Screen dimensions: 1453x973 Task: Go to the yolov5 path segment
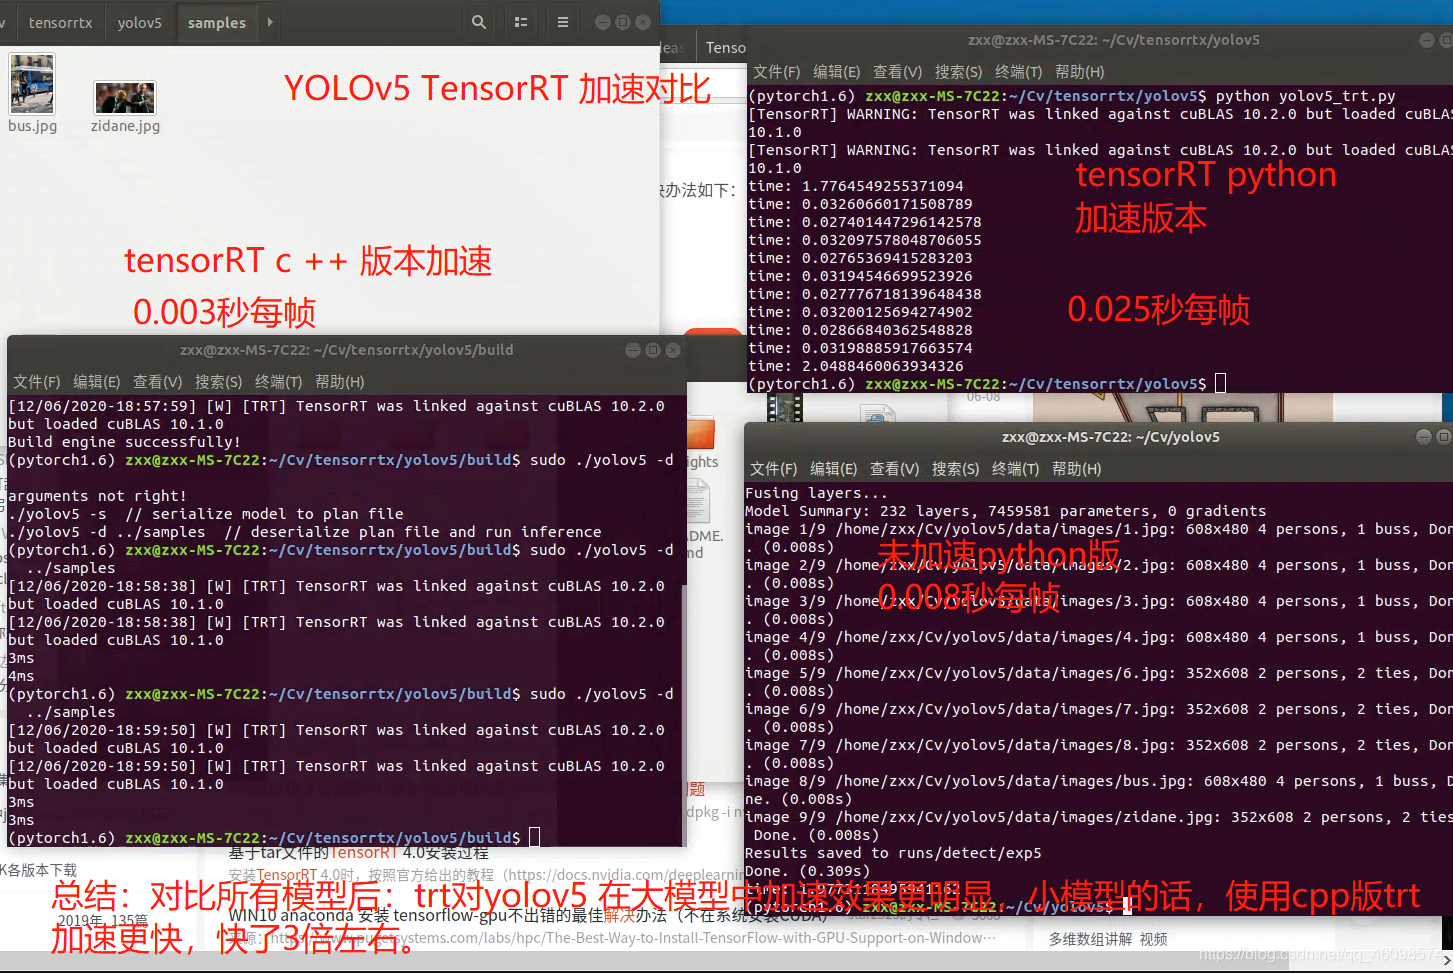[140, 22]
